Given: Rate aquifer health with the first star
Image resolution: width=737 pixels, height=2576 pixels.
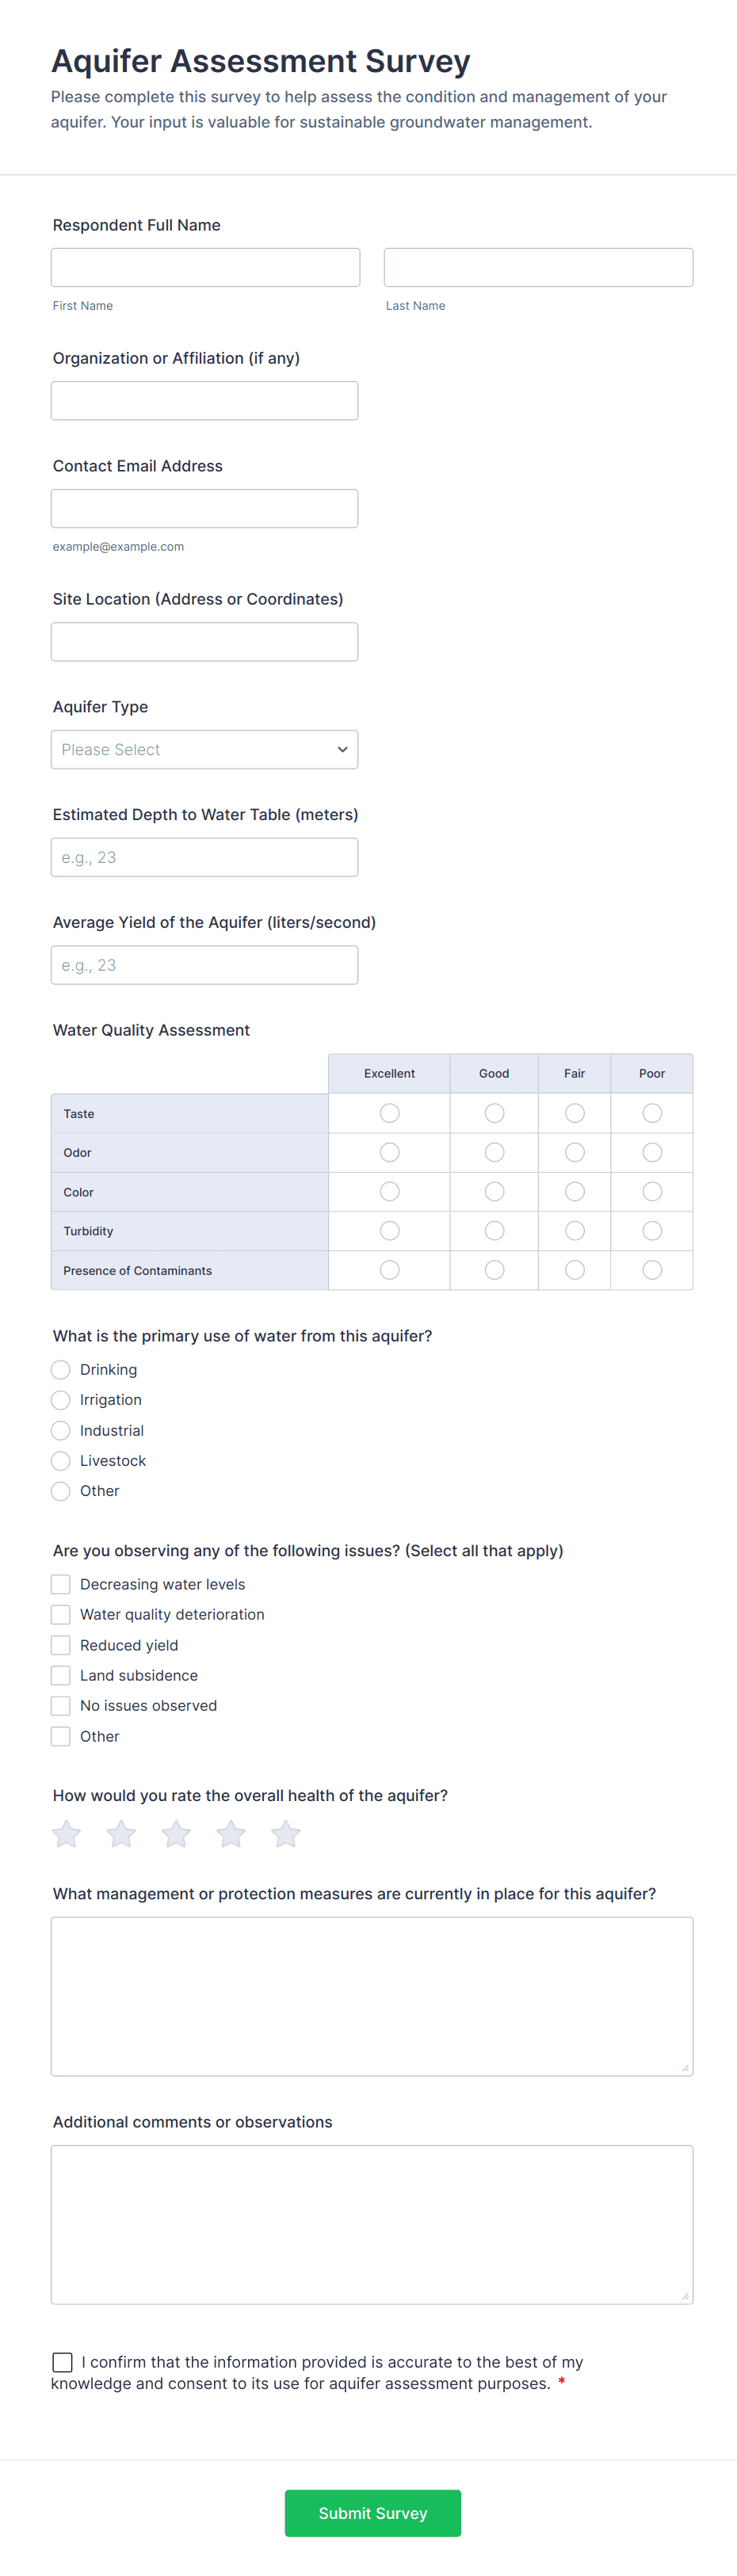Looking at the screenshot, I should 66,1834.
